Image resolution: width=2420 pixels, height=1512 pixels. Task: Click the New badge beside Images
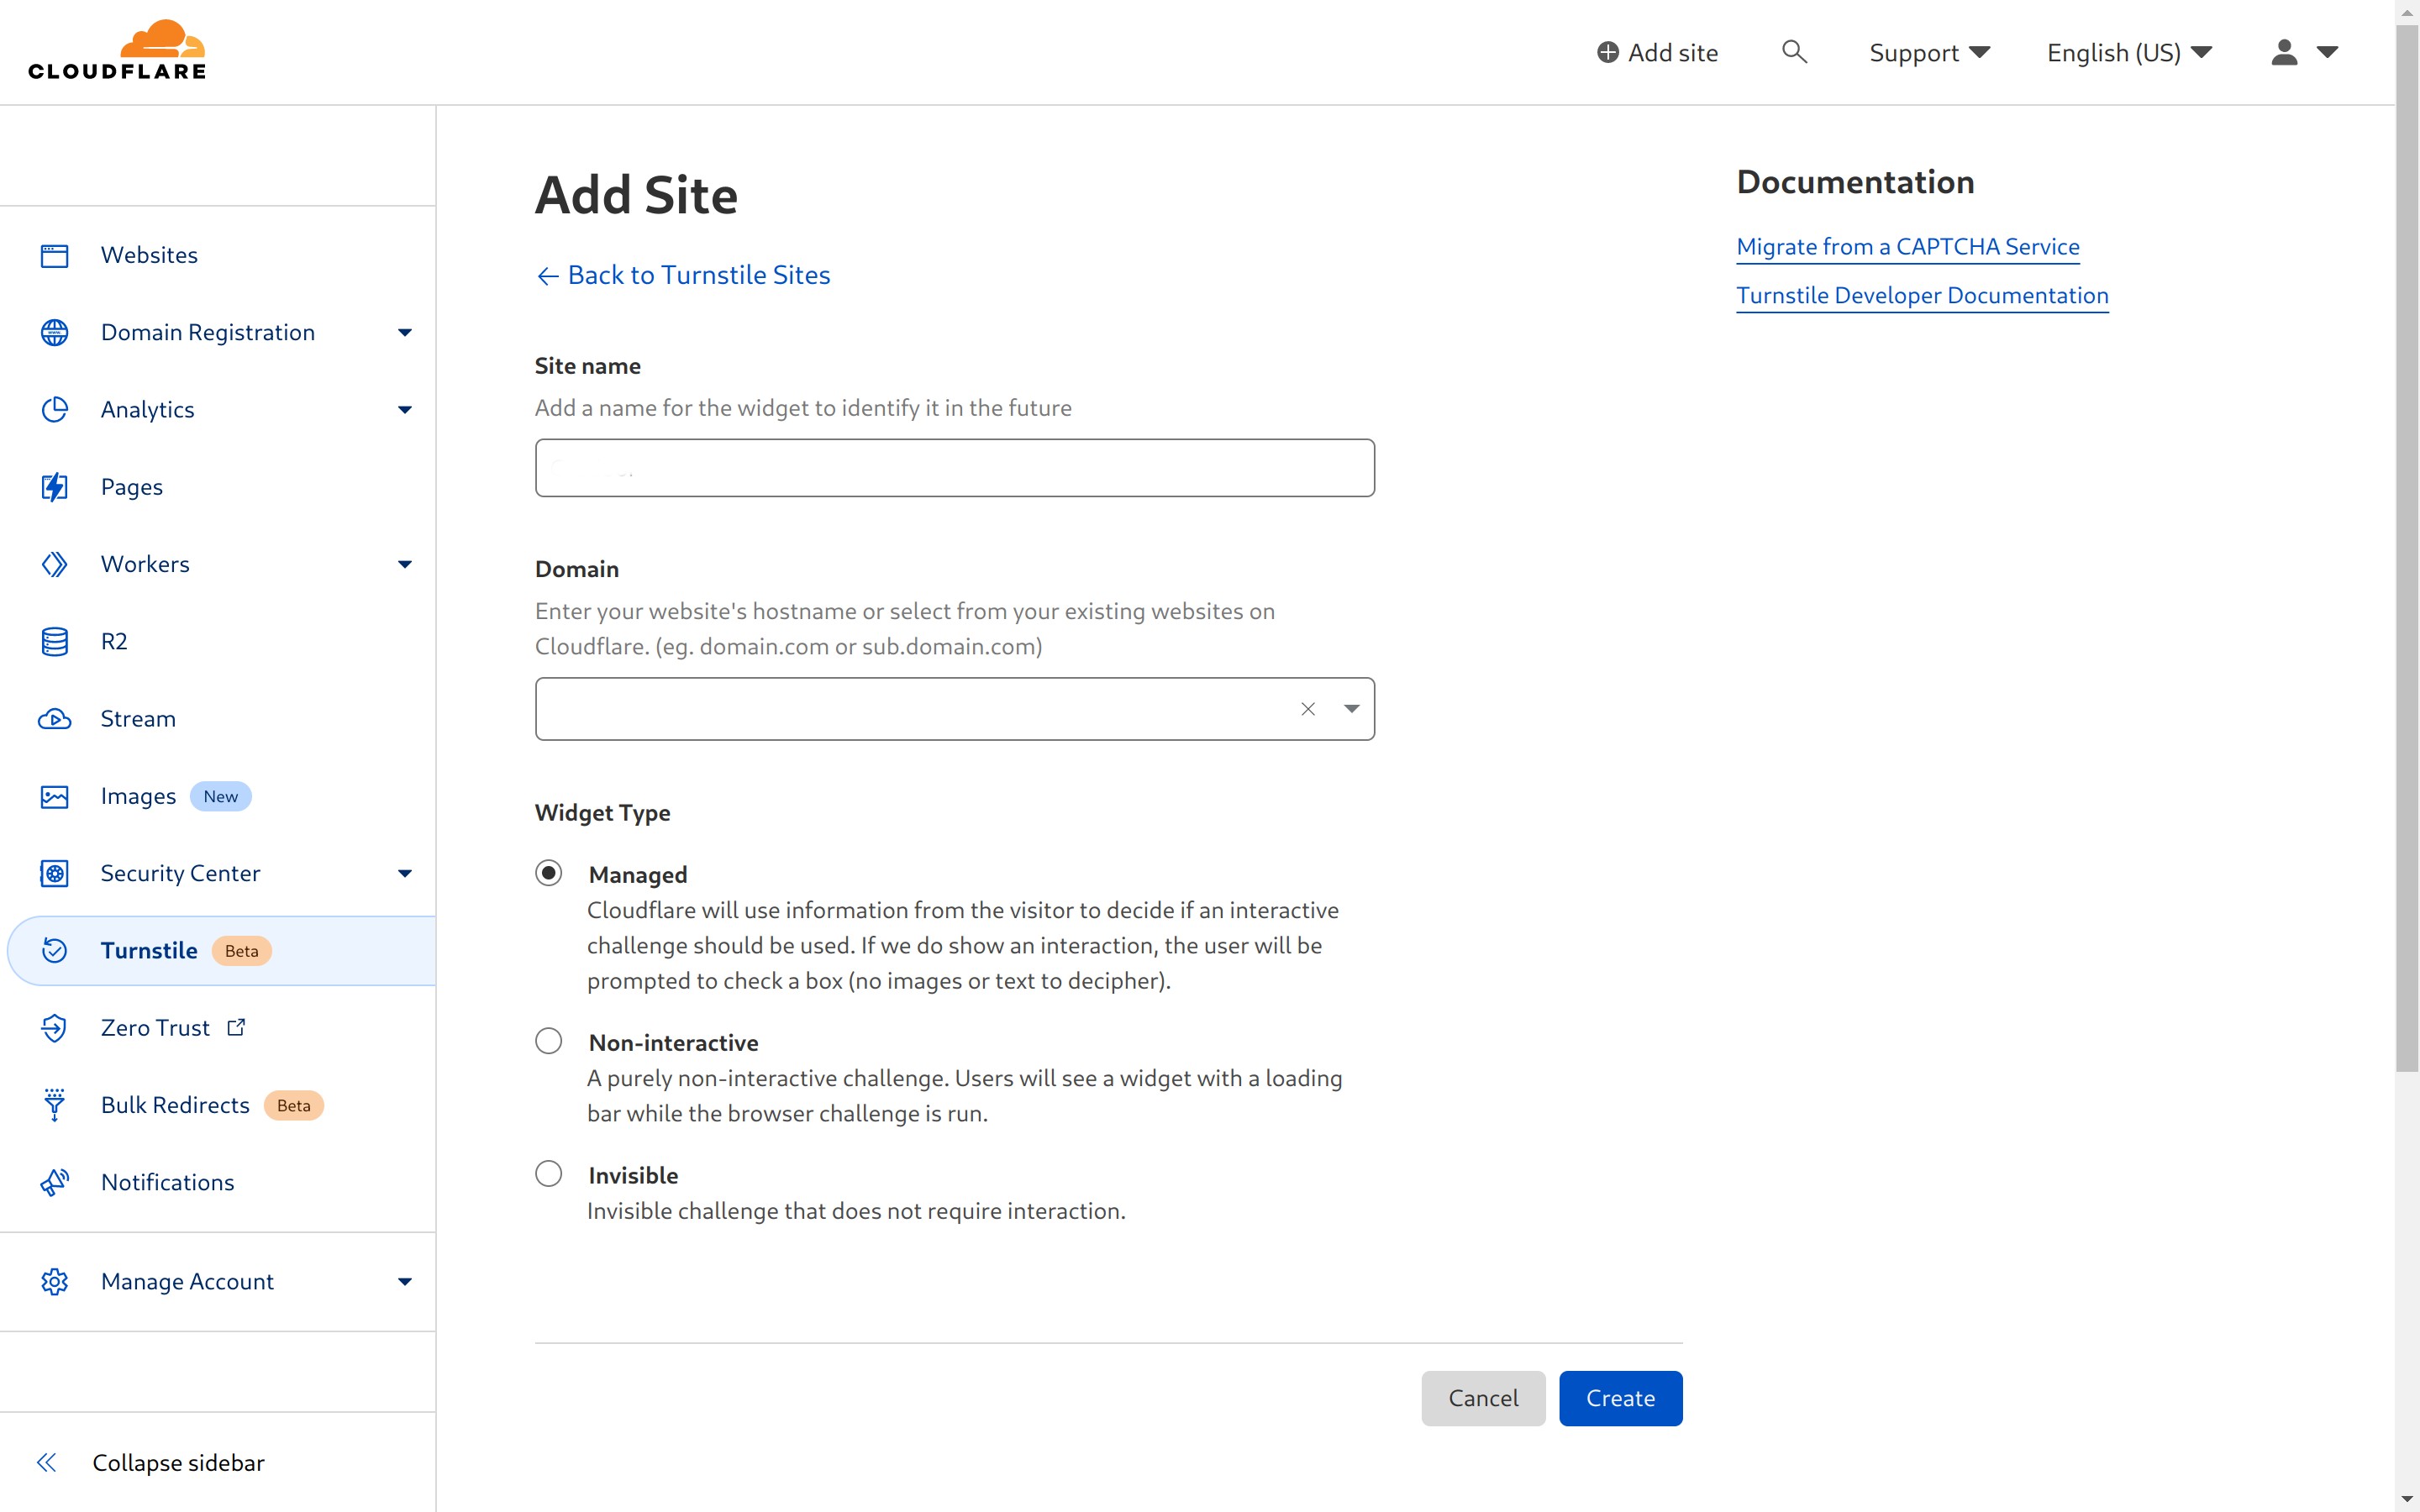(221, 797)
